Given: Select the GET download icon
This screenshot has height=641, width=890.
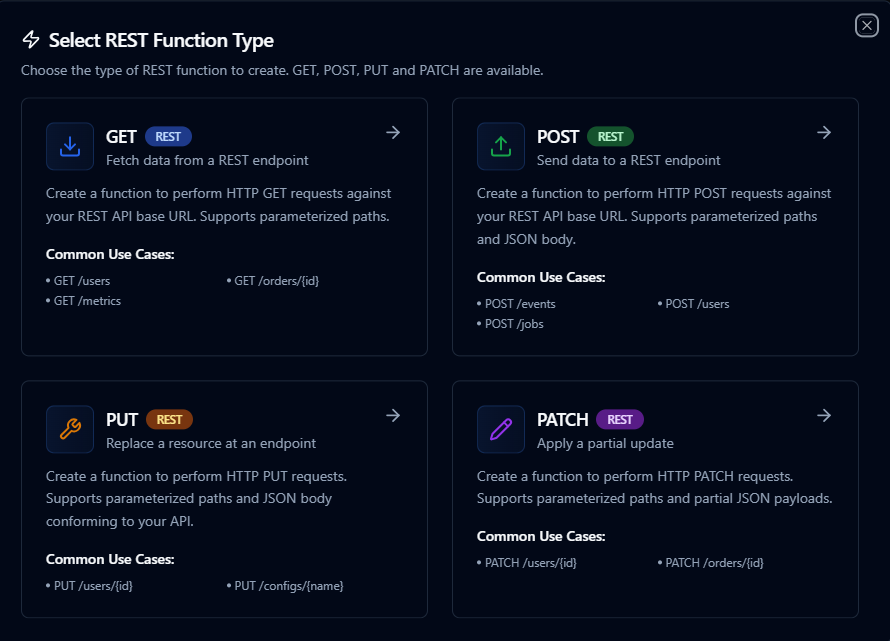Looking at the screenshot, I should click(69, 146).
